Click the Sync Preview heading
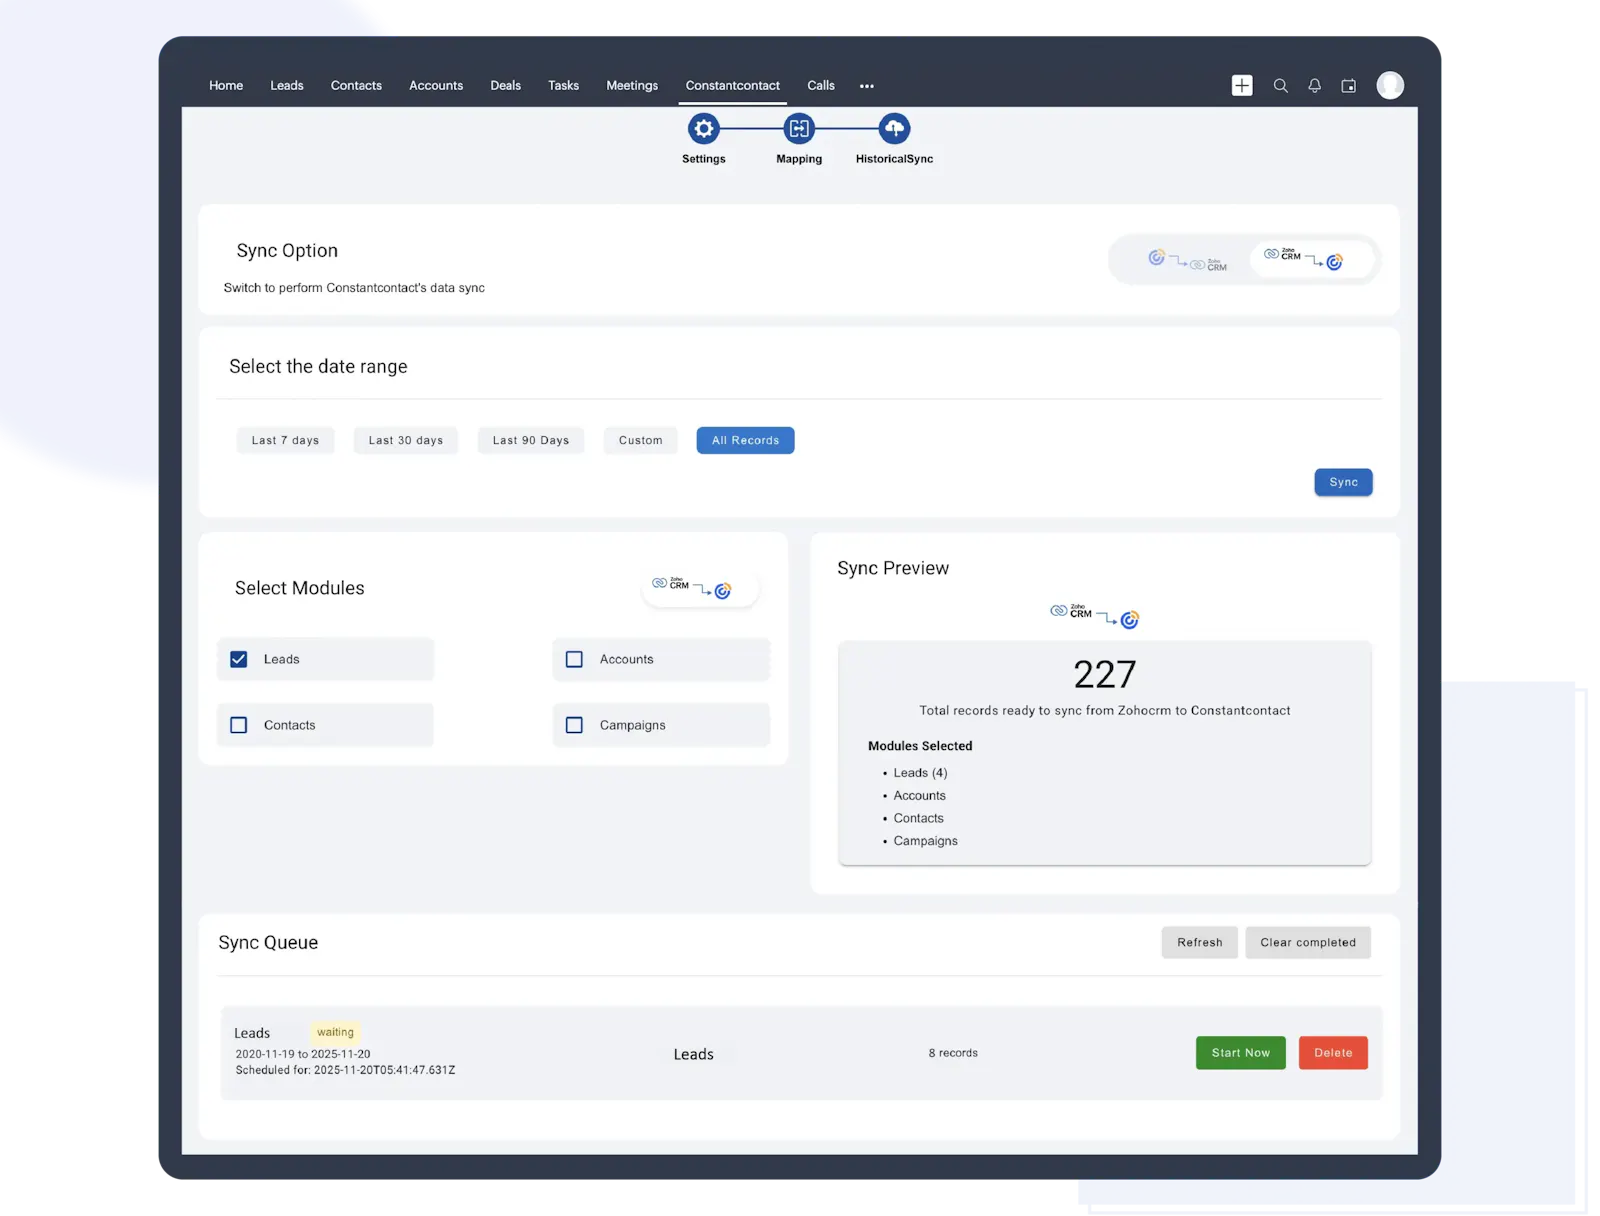The width and height of the screenshot is (1600, 1216). click(893, 568)
